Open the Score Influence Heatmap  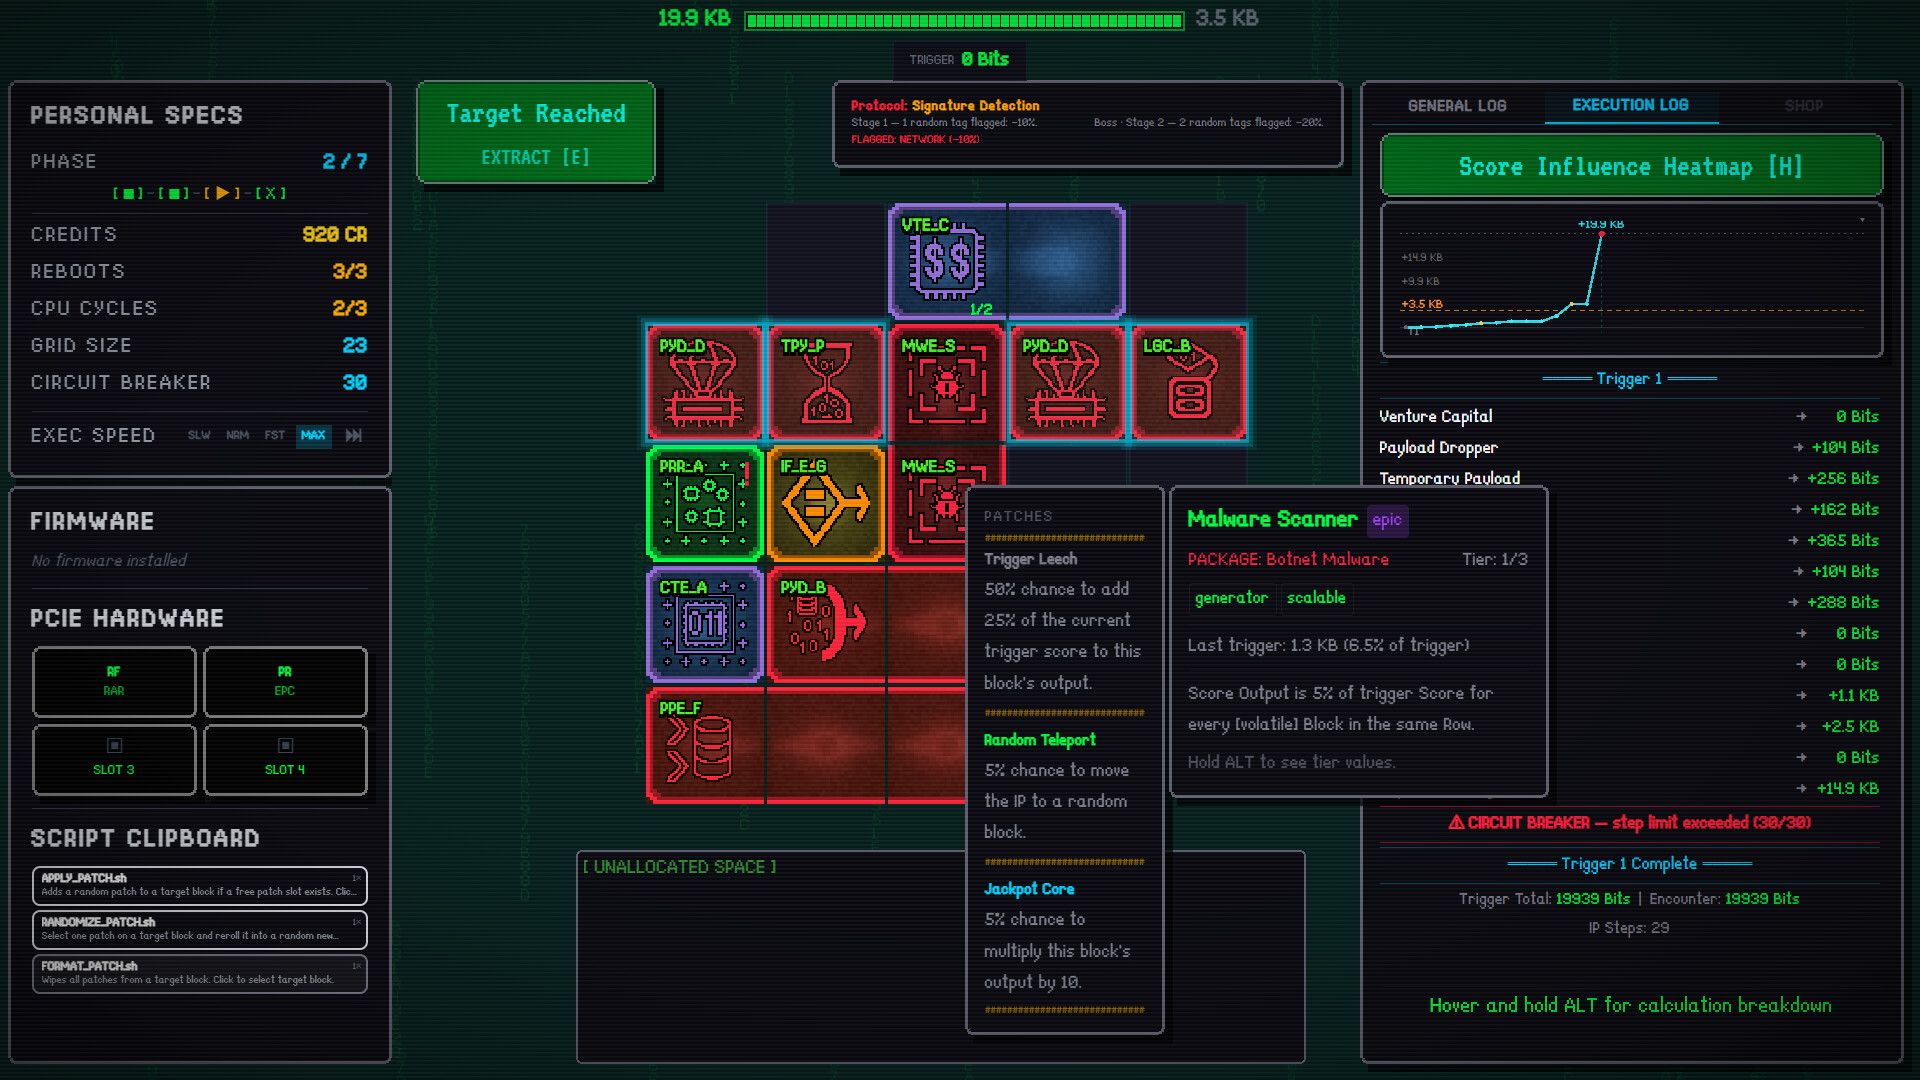click(1631, 166)
